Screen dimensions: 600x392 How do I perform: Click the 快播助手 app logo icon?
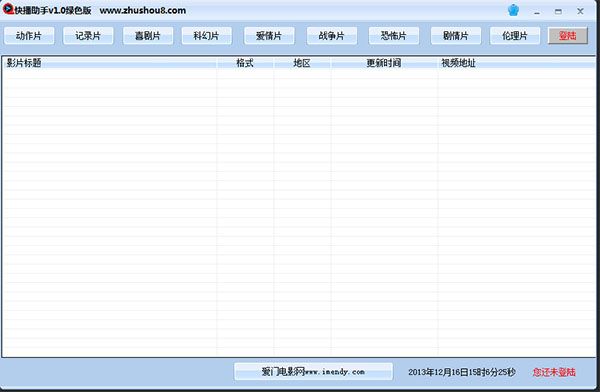coord(8,9)
